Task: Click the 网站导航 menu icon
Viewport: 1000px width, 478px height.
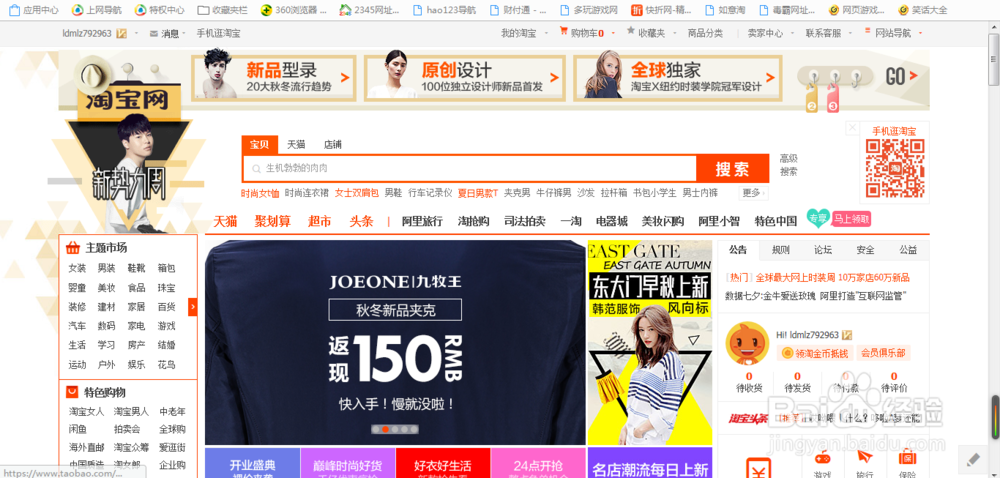Action: [867, 31]
